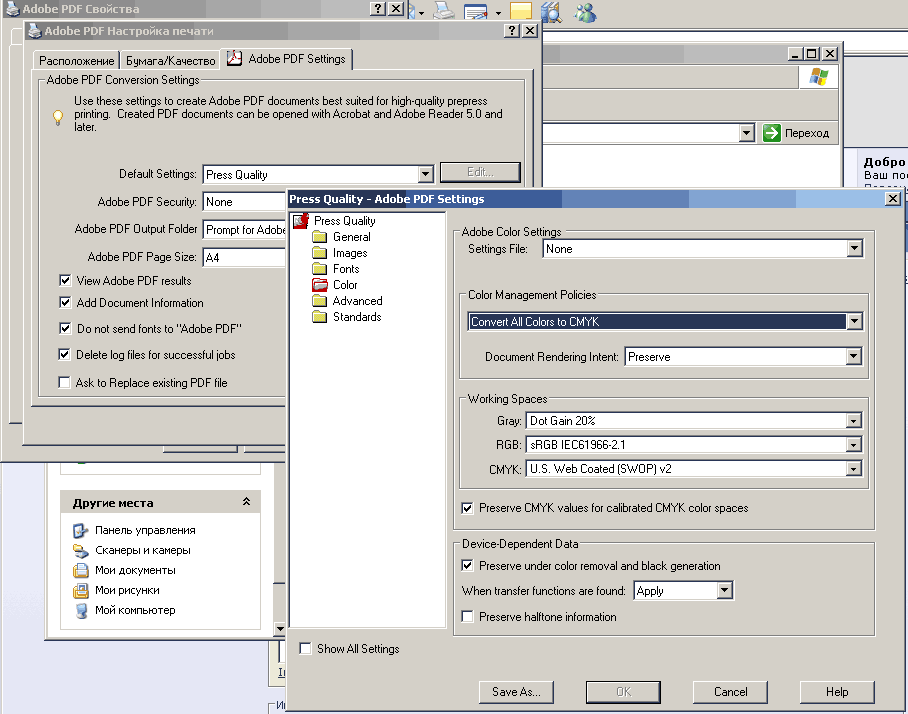Open the Document Rendering Intent dropdown
The width and height of the screenshot is (908, 714).
pos(854,357)
